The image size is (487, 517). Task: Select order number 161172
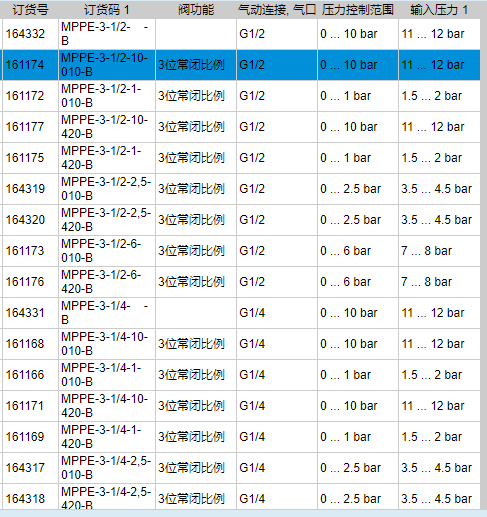click(x=25, y=96)
